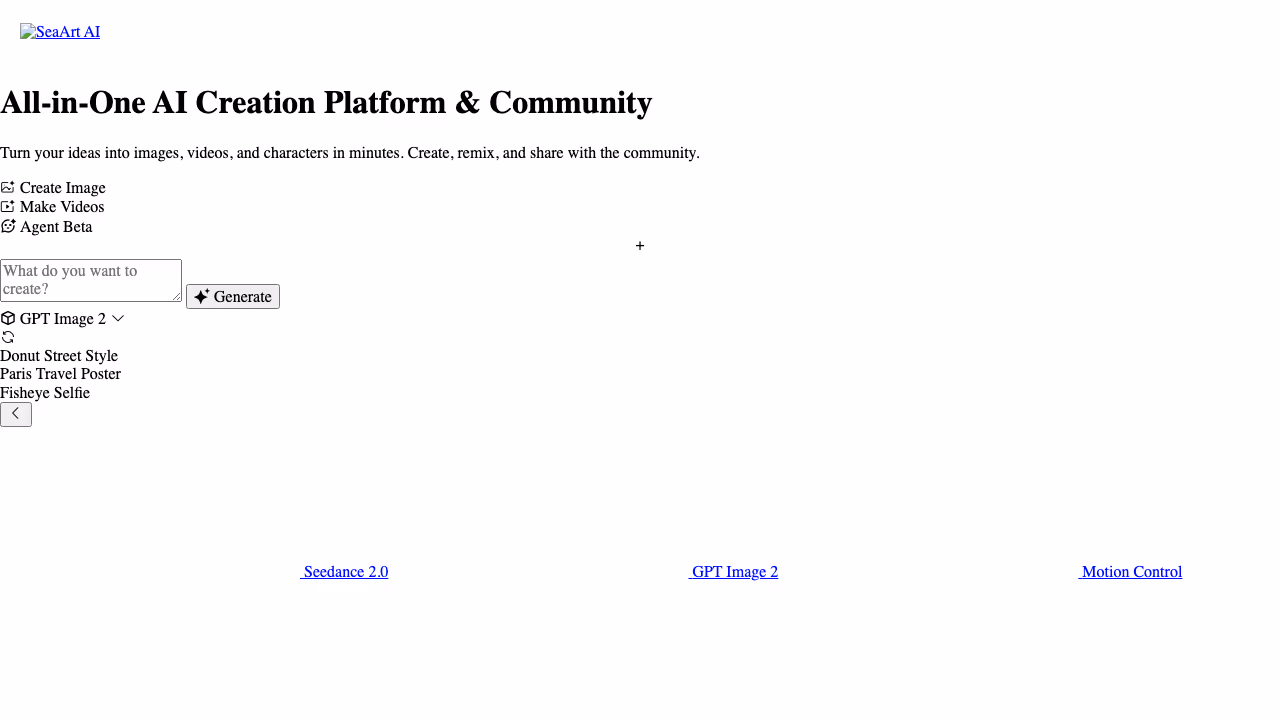Choose the Donut Street Style suggestion
This screenshot has width=1280, height=720.
click(x=59, y=356)
